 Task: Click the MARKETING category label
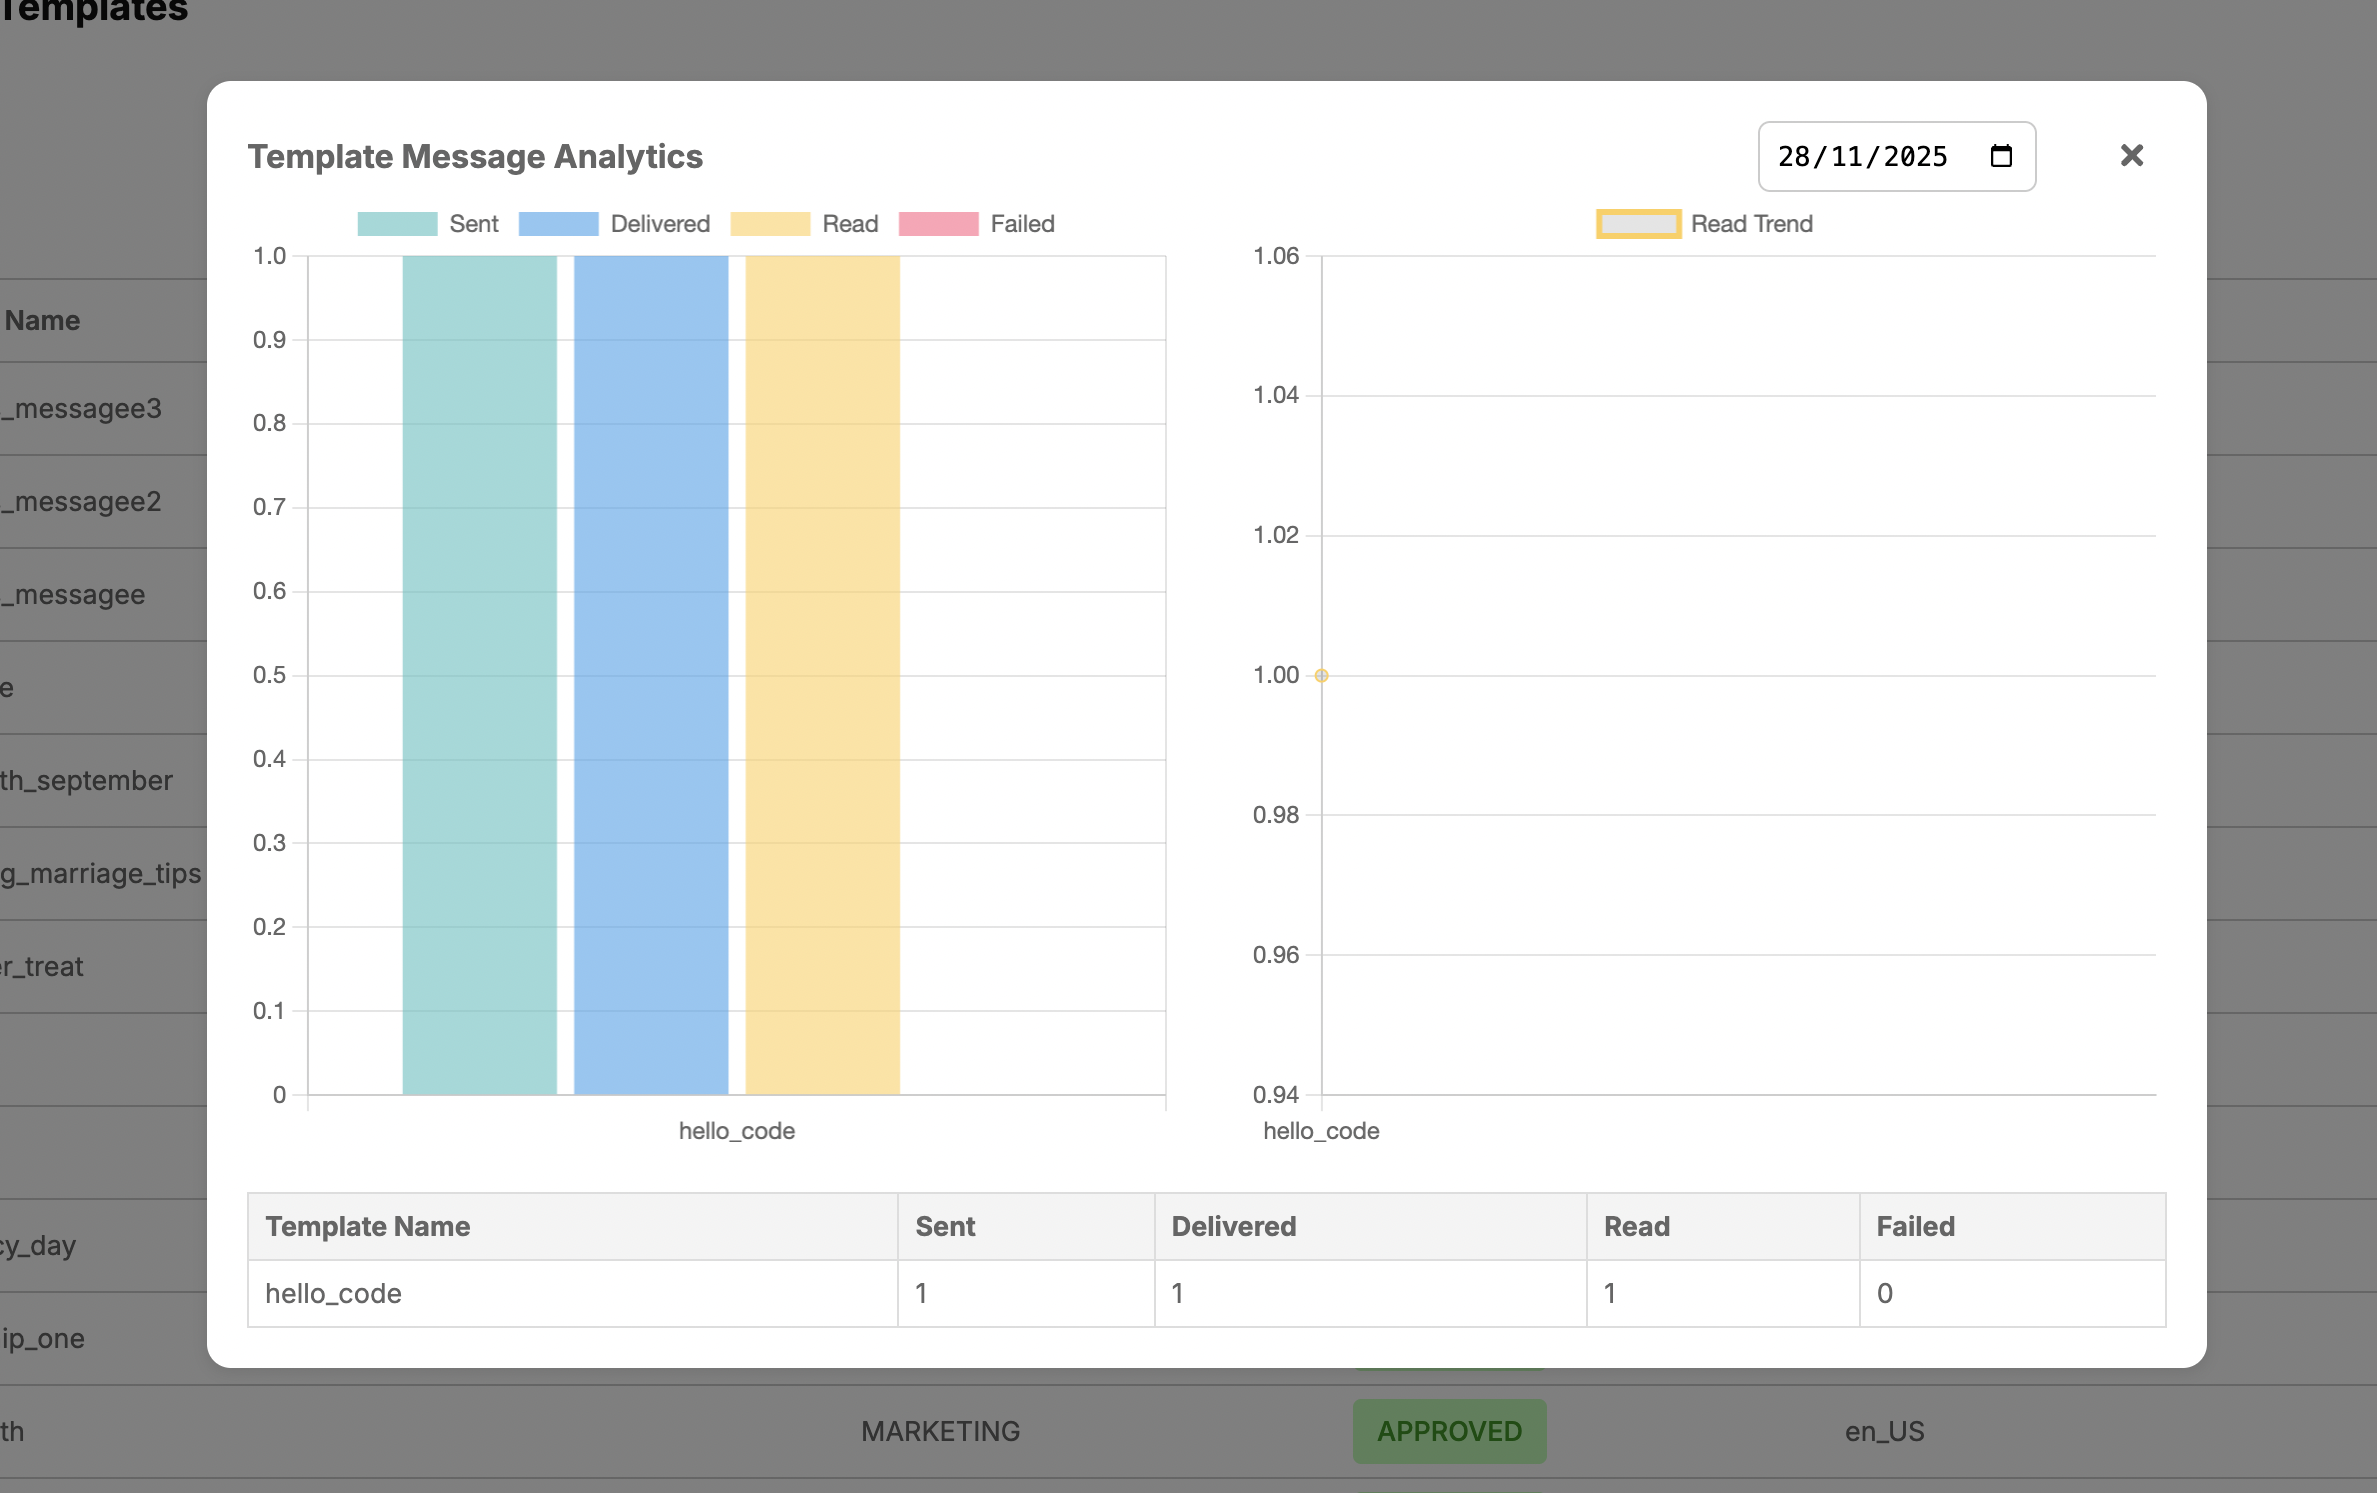click(x=940, y=1431)
